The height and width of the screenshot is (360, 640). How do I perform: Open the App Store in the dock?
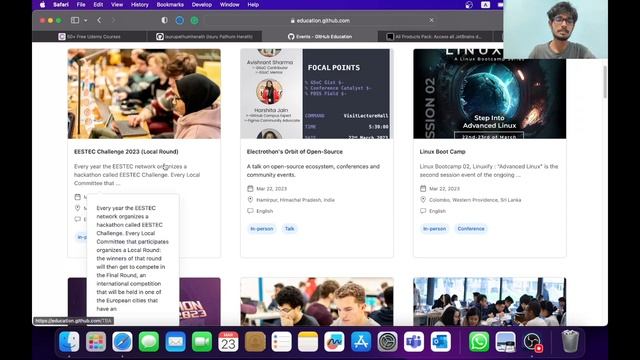pos(361,342)
